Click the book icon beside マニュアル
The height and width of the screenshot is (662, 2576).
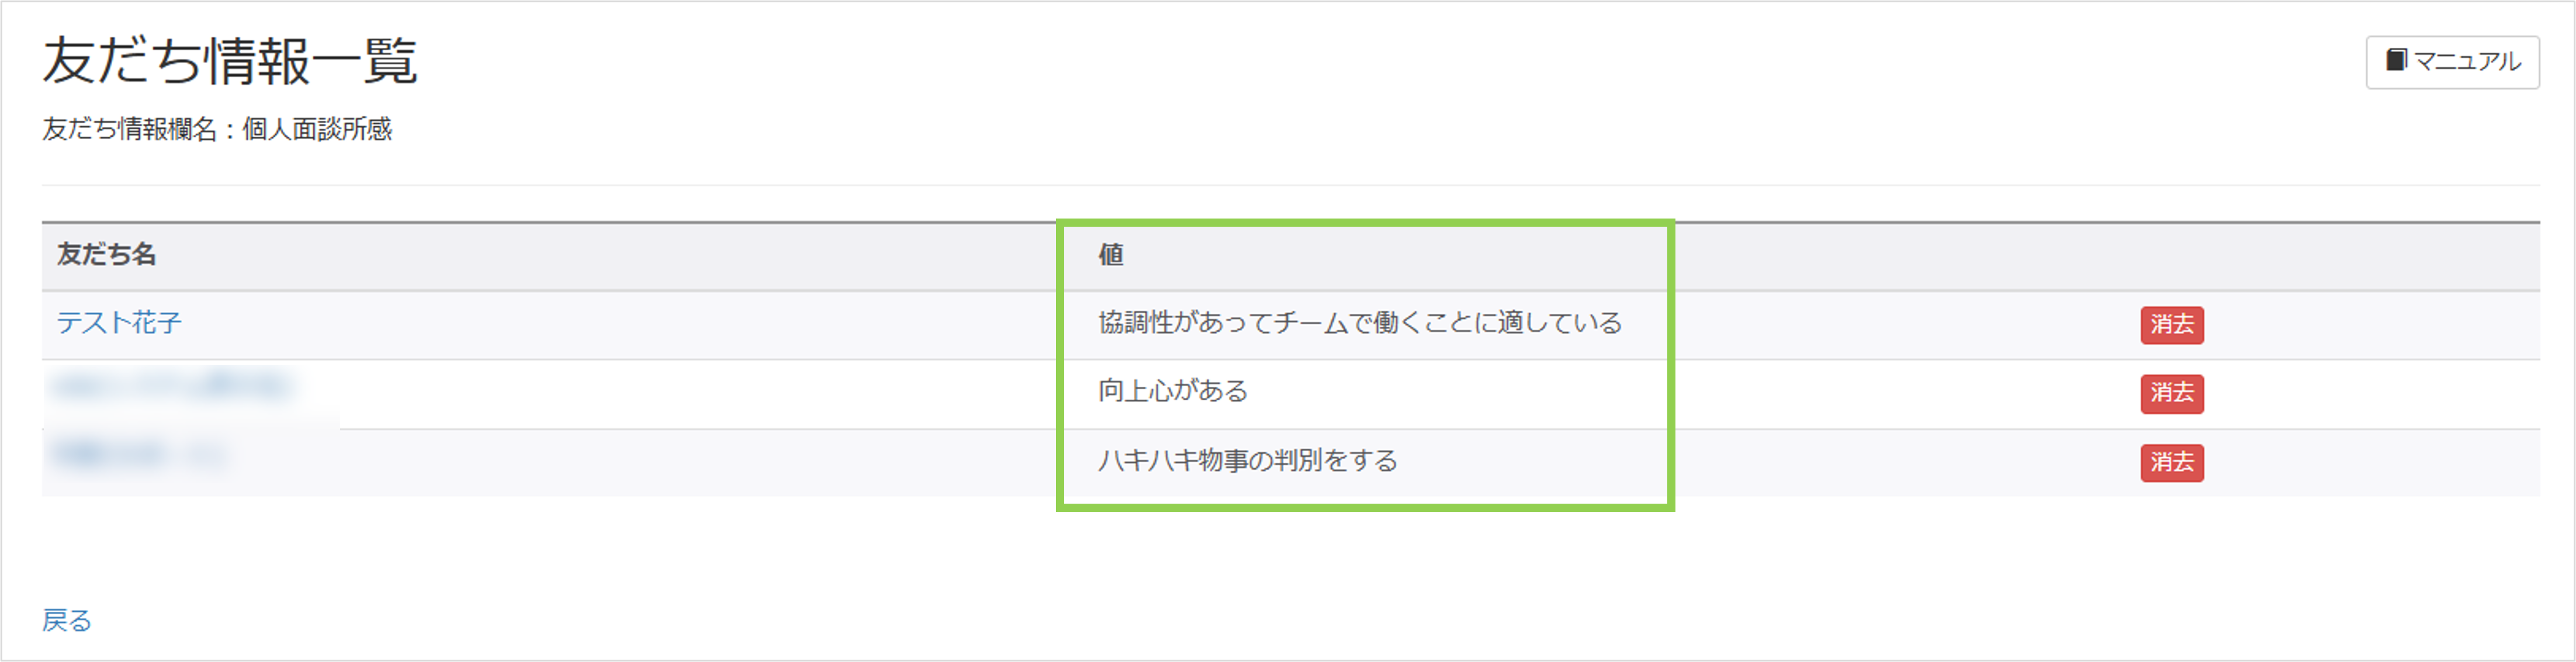tap(2396, 60)
